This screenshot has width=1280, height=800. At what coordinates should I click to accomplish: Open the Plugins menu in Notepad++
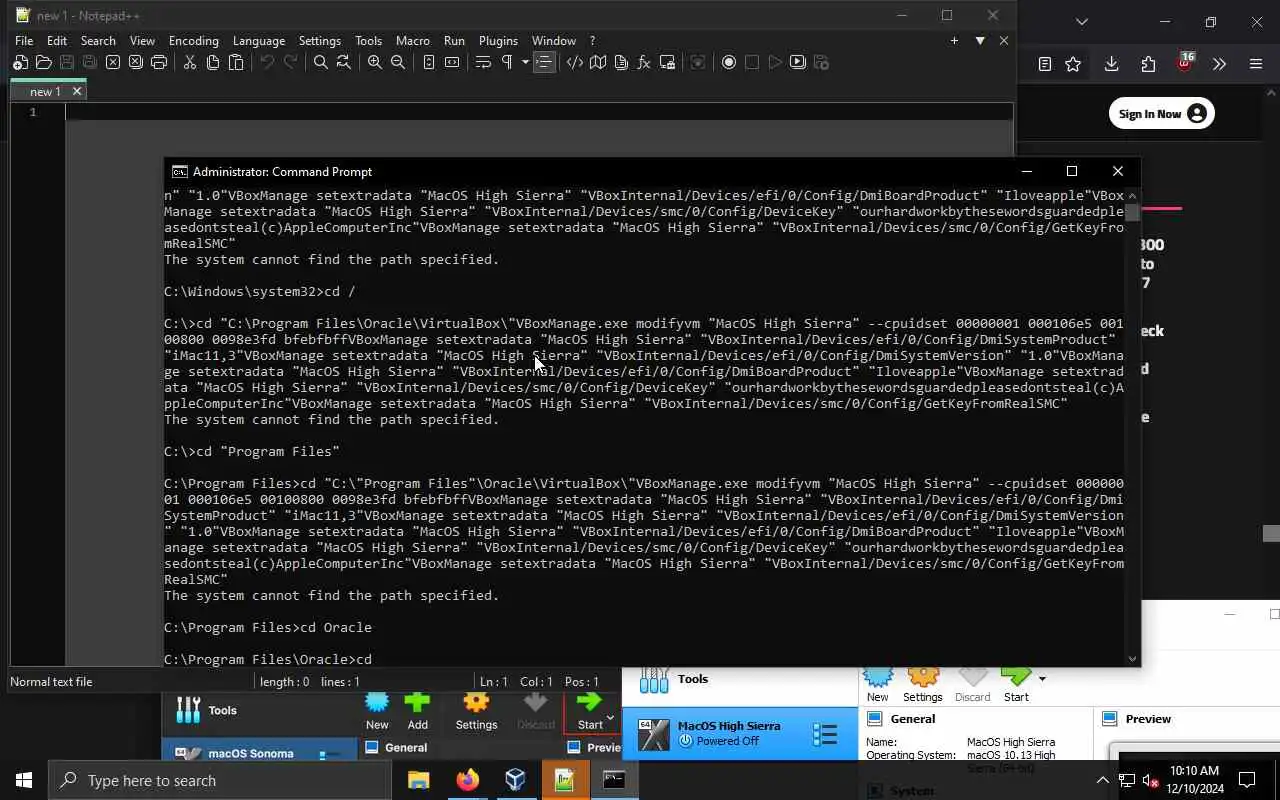498,41
